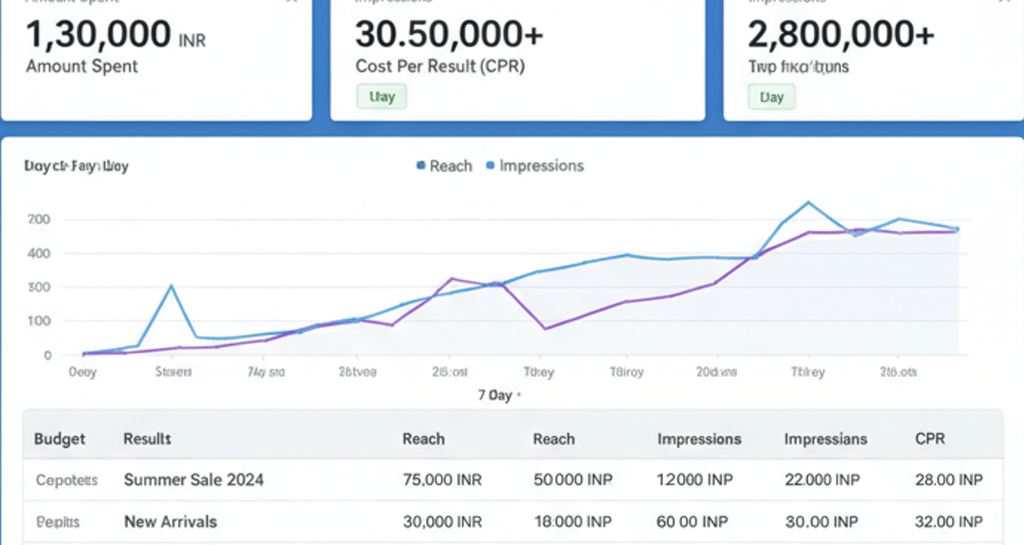Image resolution: width=1024 pixels, height=545 pixels.
Task: Select the 60 00 INP cell
Action: tap(692, 522)
